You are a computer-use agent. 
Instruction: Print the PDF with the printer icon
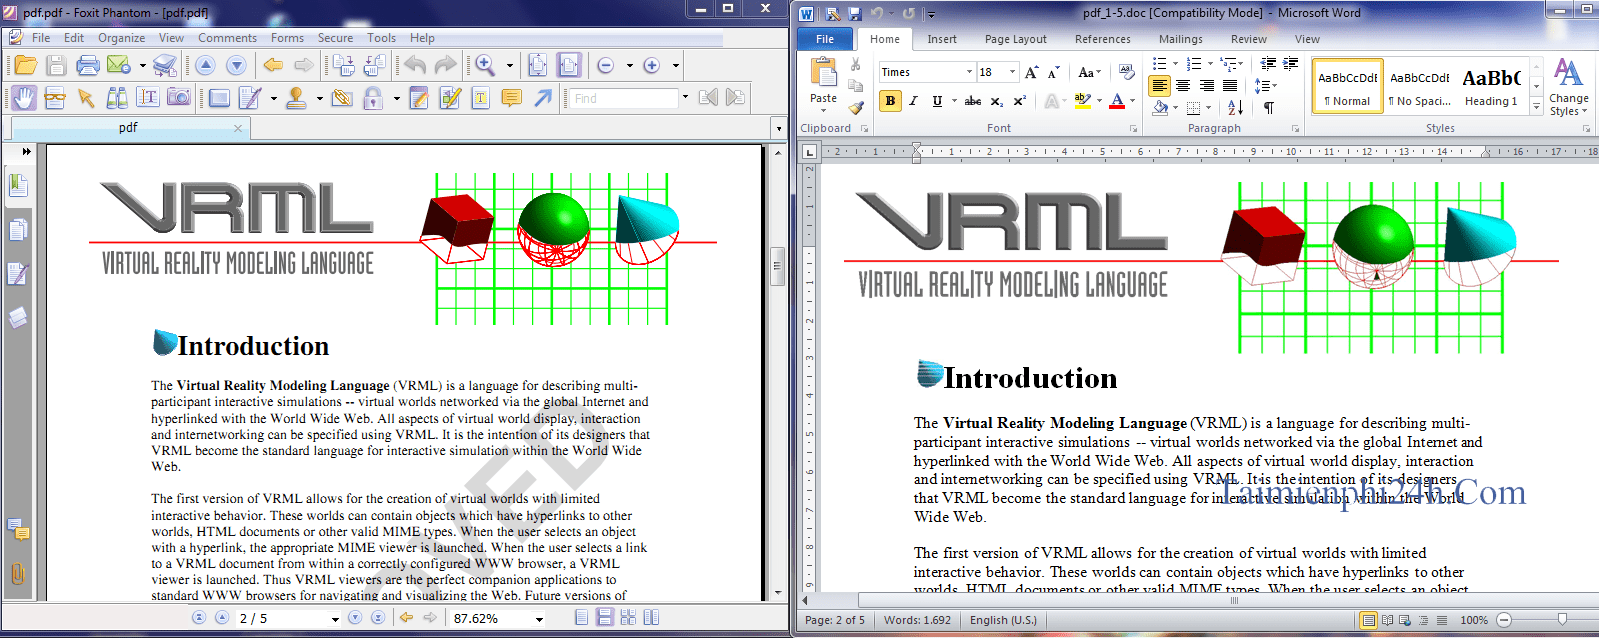click(x=88, y=66)
